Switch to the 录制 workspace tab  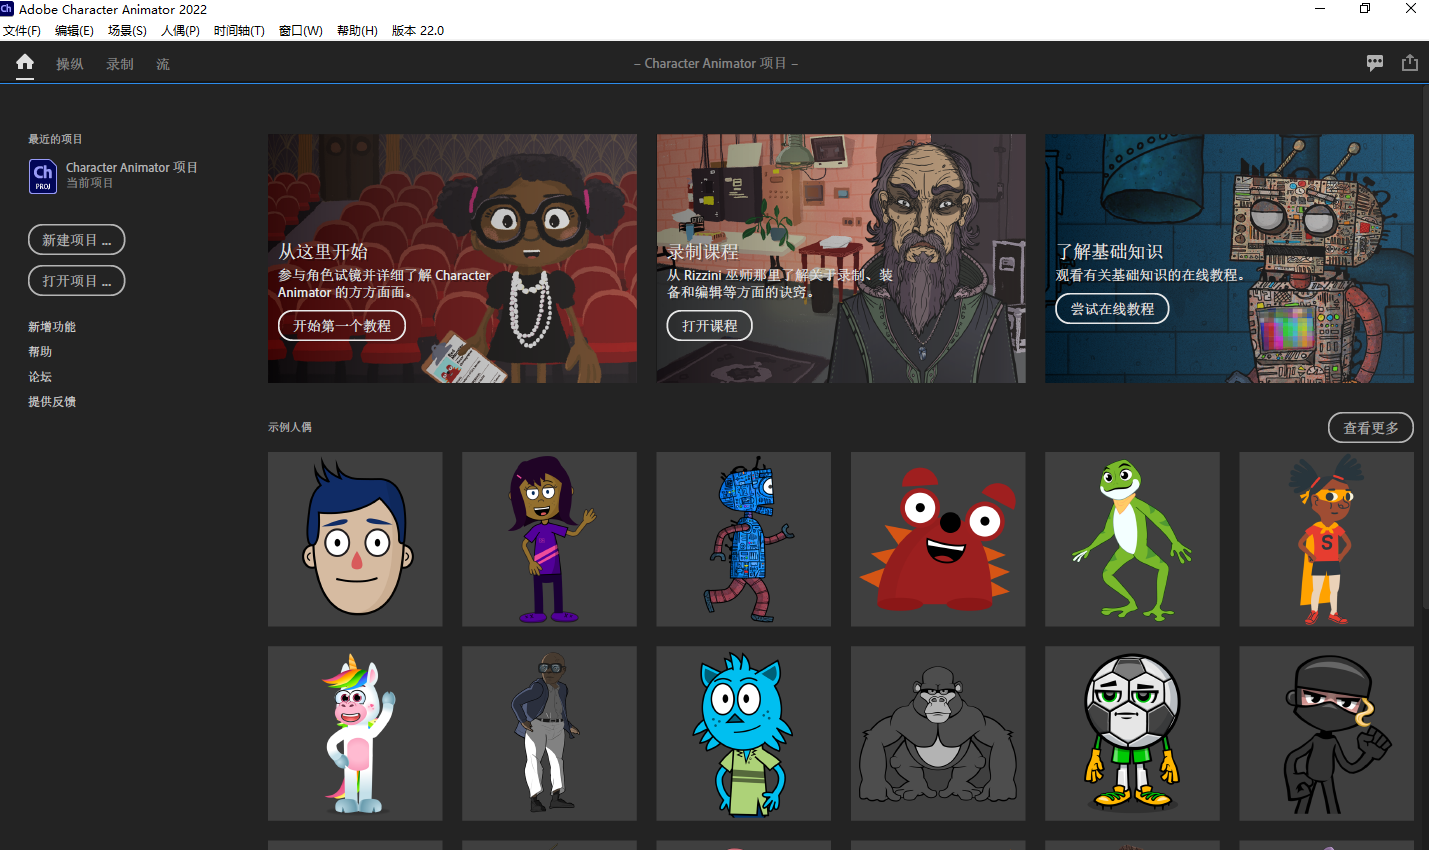(119, 64)
